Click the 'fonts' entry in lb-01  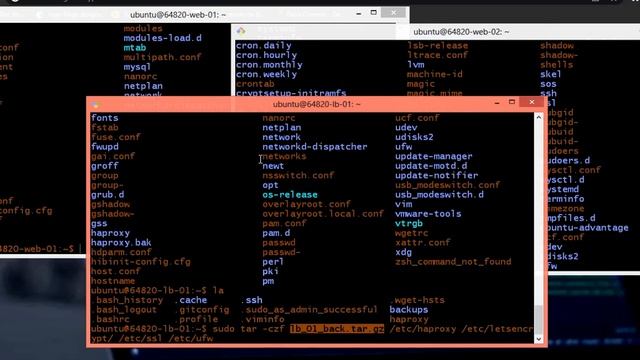105,118
